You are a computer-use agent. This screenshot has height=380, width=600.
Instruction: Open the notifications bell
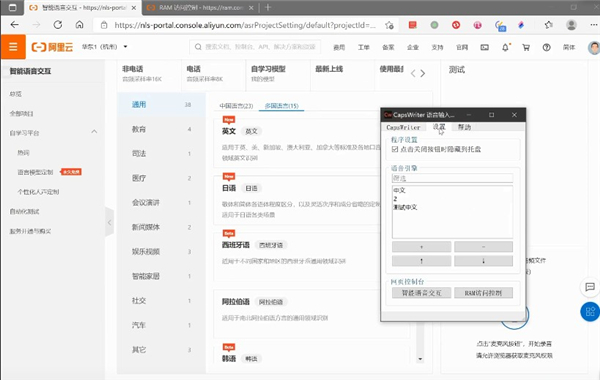505,47
